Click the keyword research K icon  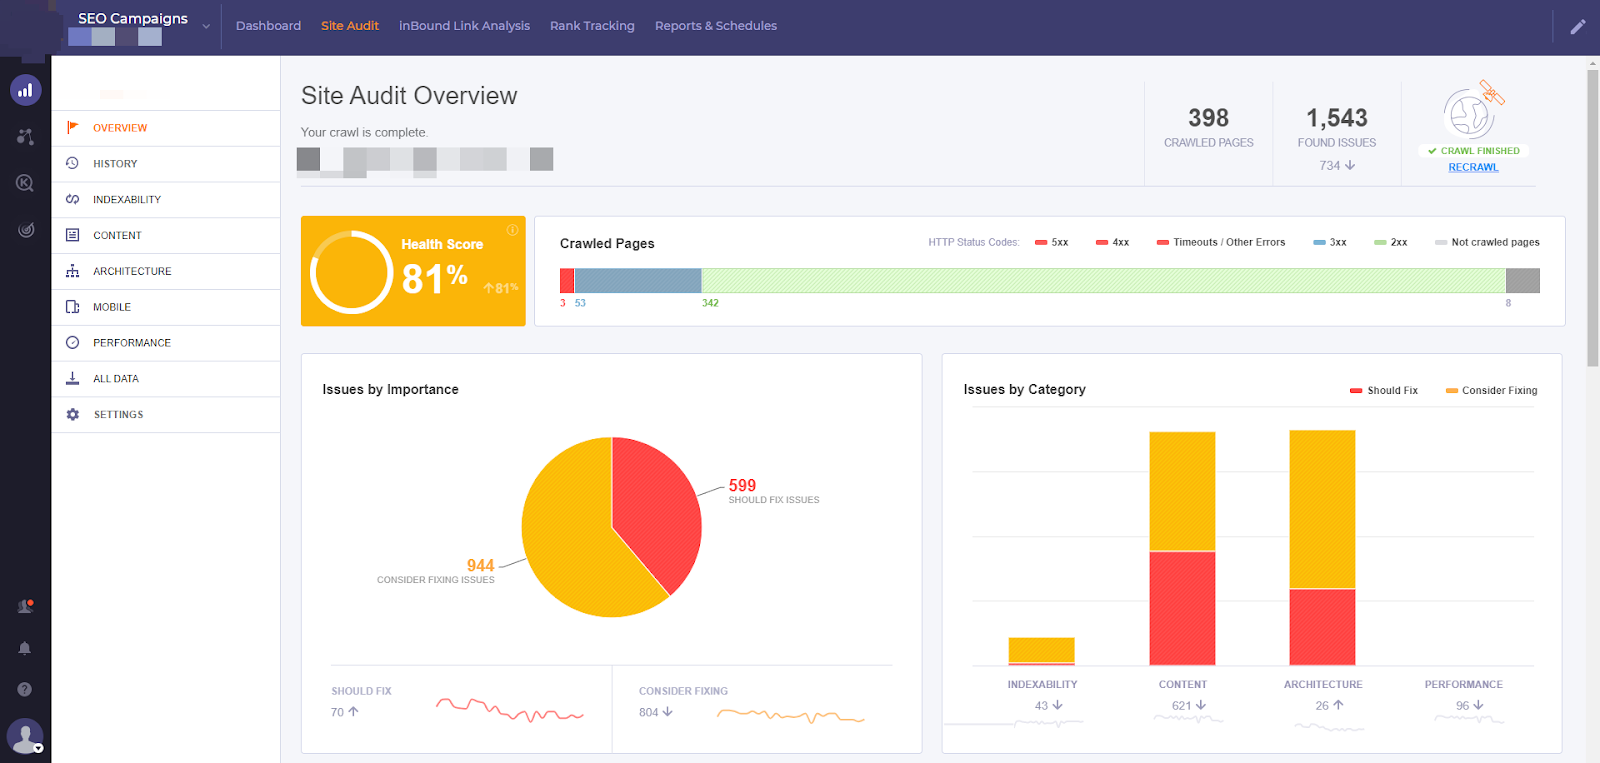(25, 183)
